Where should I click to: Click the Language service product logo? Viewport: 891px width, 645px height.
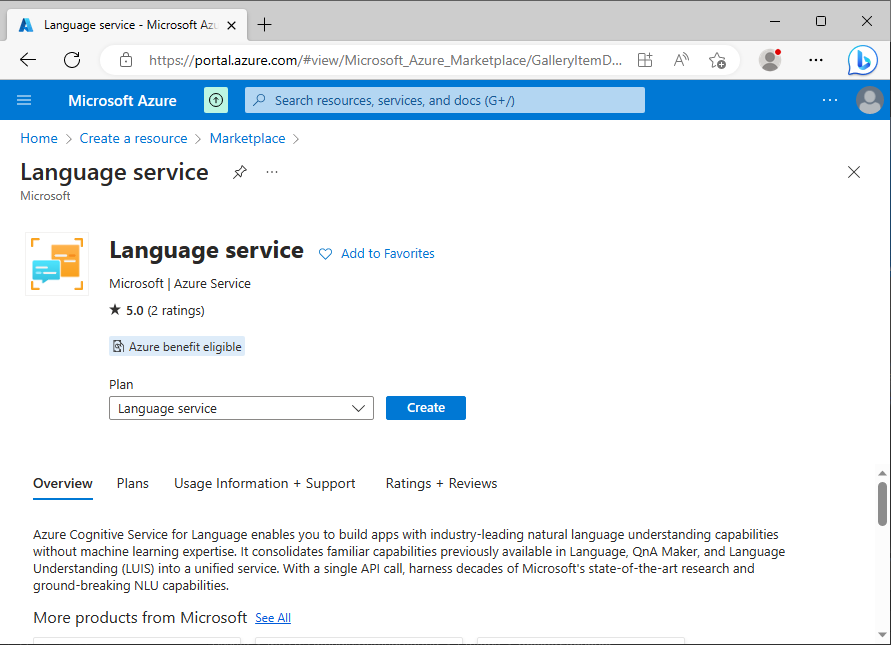[x=57, y=263]
